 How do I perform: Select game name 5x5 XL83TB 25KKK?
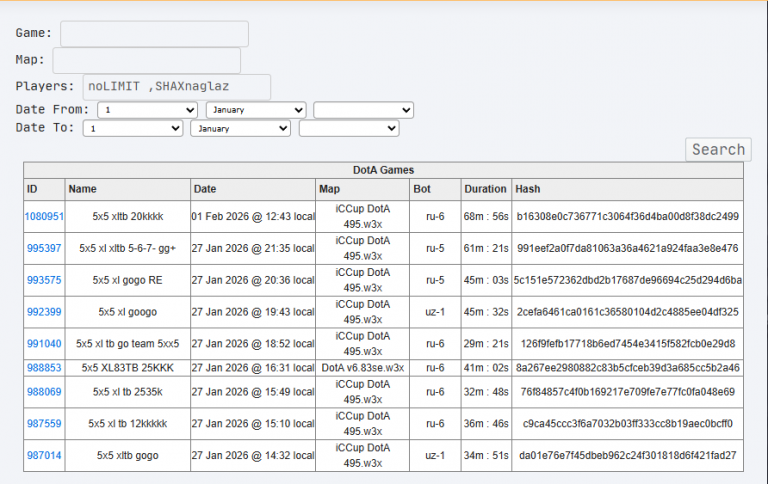[127, 368]
